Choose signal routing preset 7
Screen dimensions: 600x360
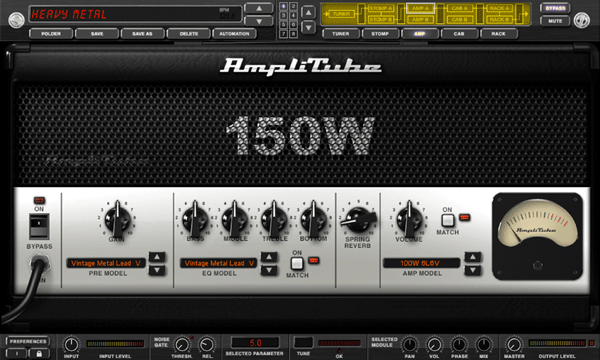click(283, 34)
